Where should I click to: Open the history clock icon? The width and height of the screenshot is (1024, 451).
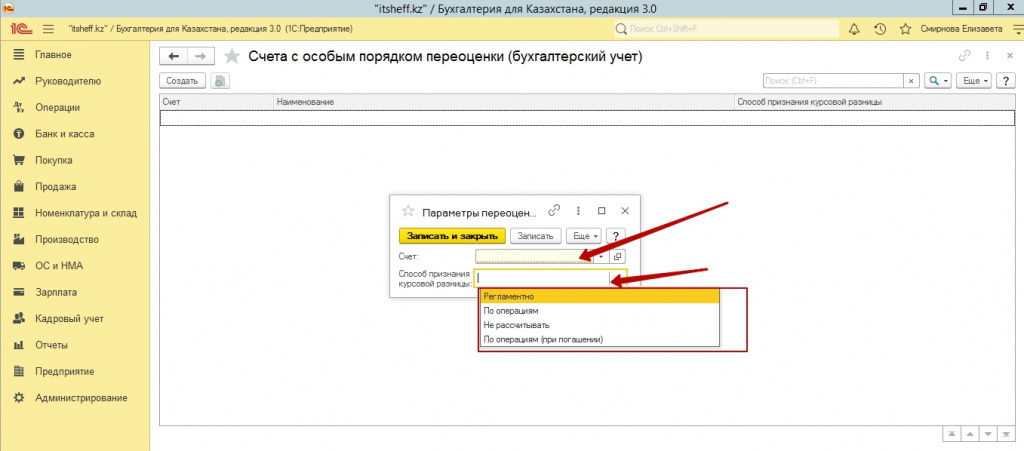[880, 31]
